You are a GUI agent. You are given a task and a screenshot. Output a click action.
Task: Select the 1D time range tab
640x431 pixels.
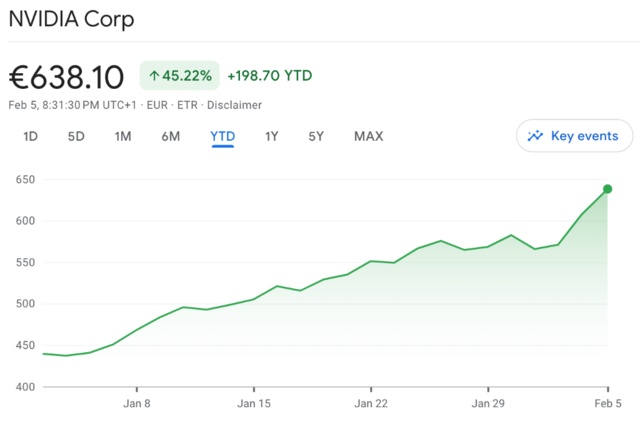tap(30, 136)
